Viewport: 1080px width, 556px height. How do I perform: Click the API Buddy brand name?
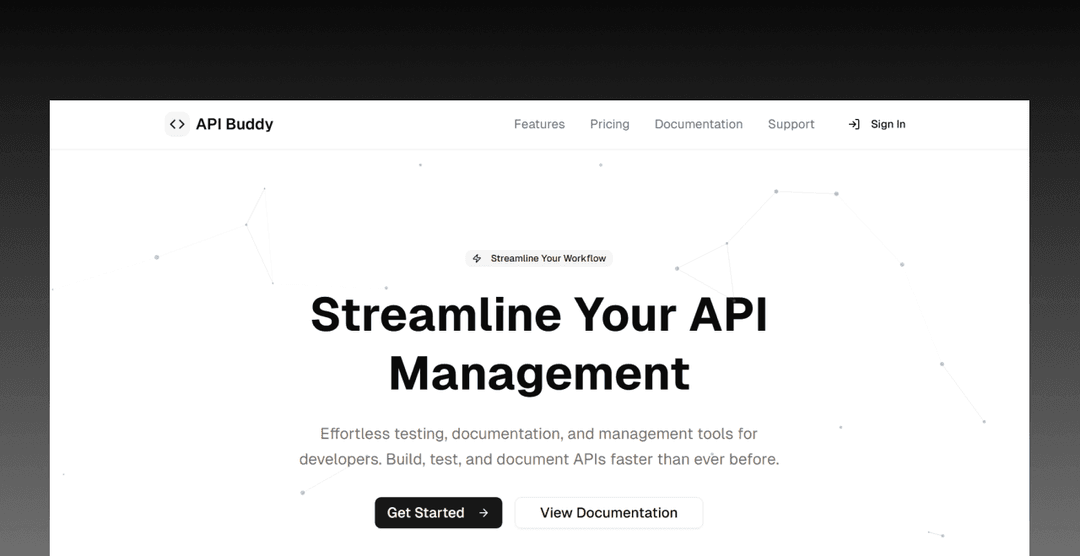tap(234, 124)
